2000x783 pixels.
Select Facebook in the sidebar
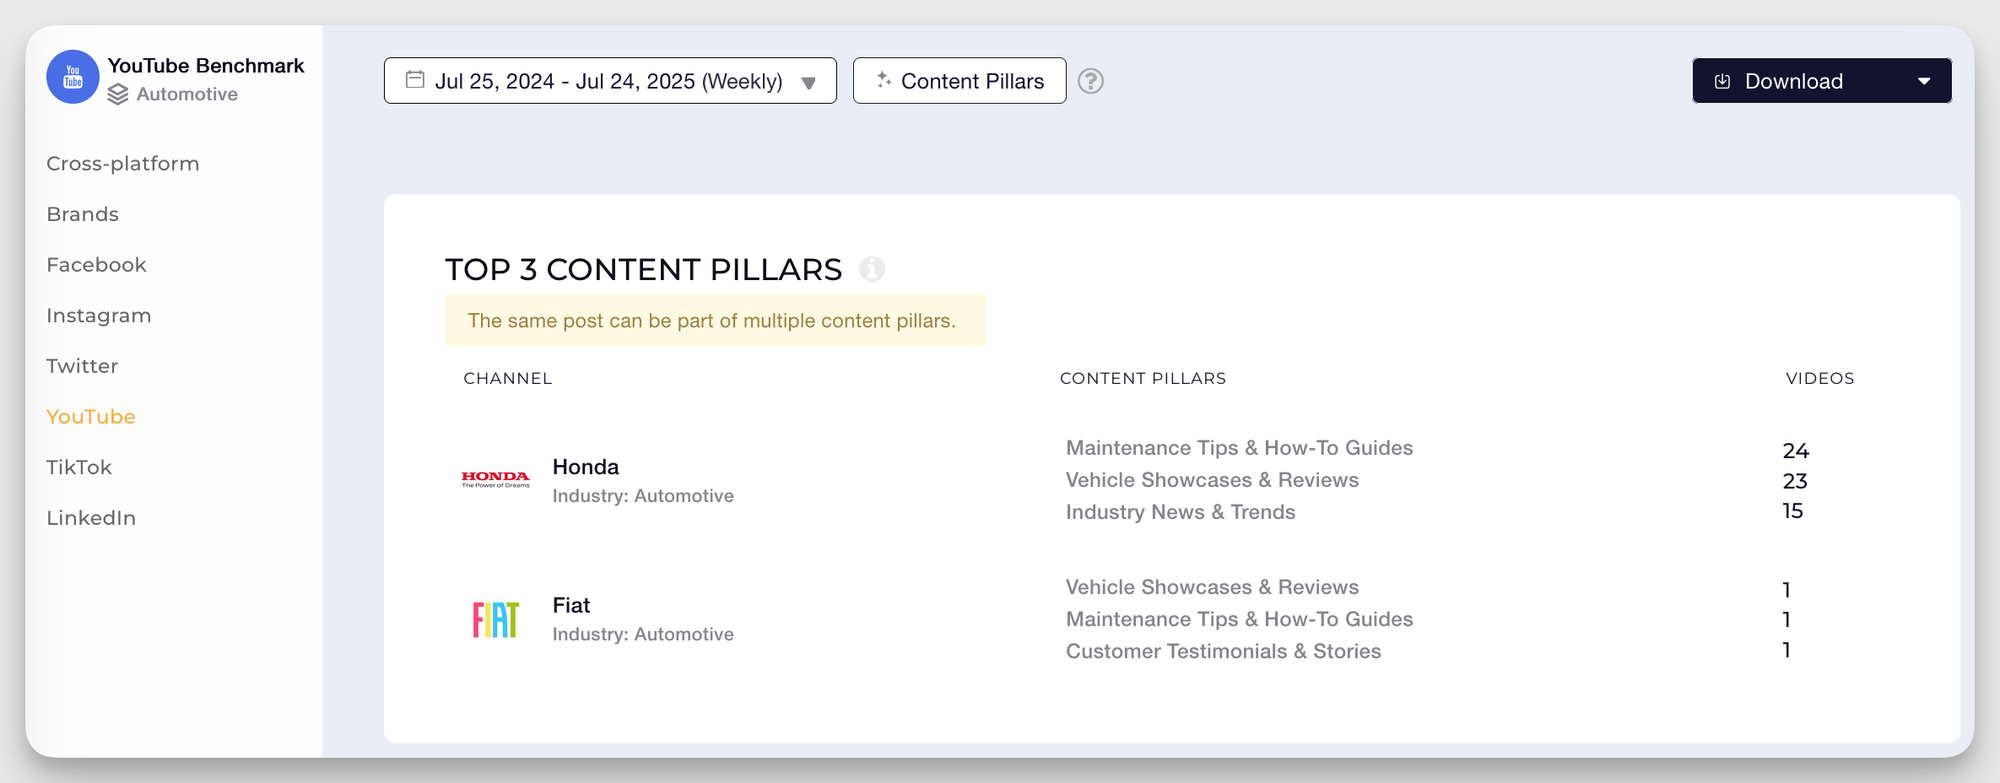(x=96, y=265)
